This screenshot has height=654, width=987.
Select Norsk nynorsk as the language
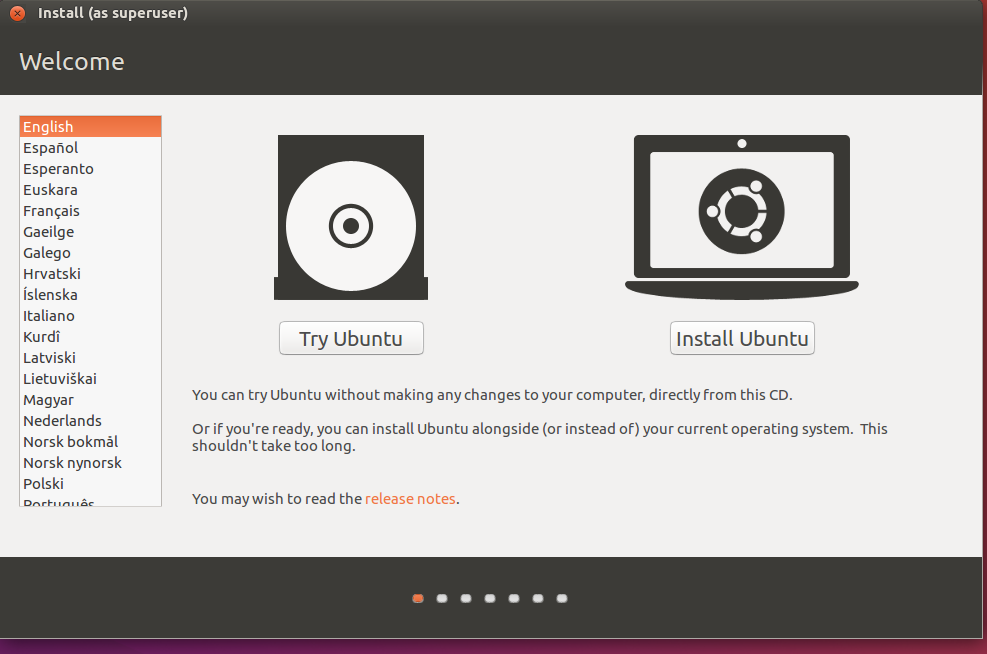91,463
